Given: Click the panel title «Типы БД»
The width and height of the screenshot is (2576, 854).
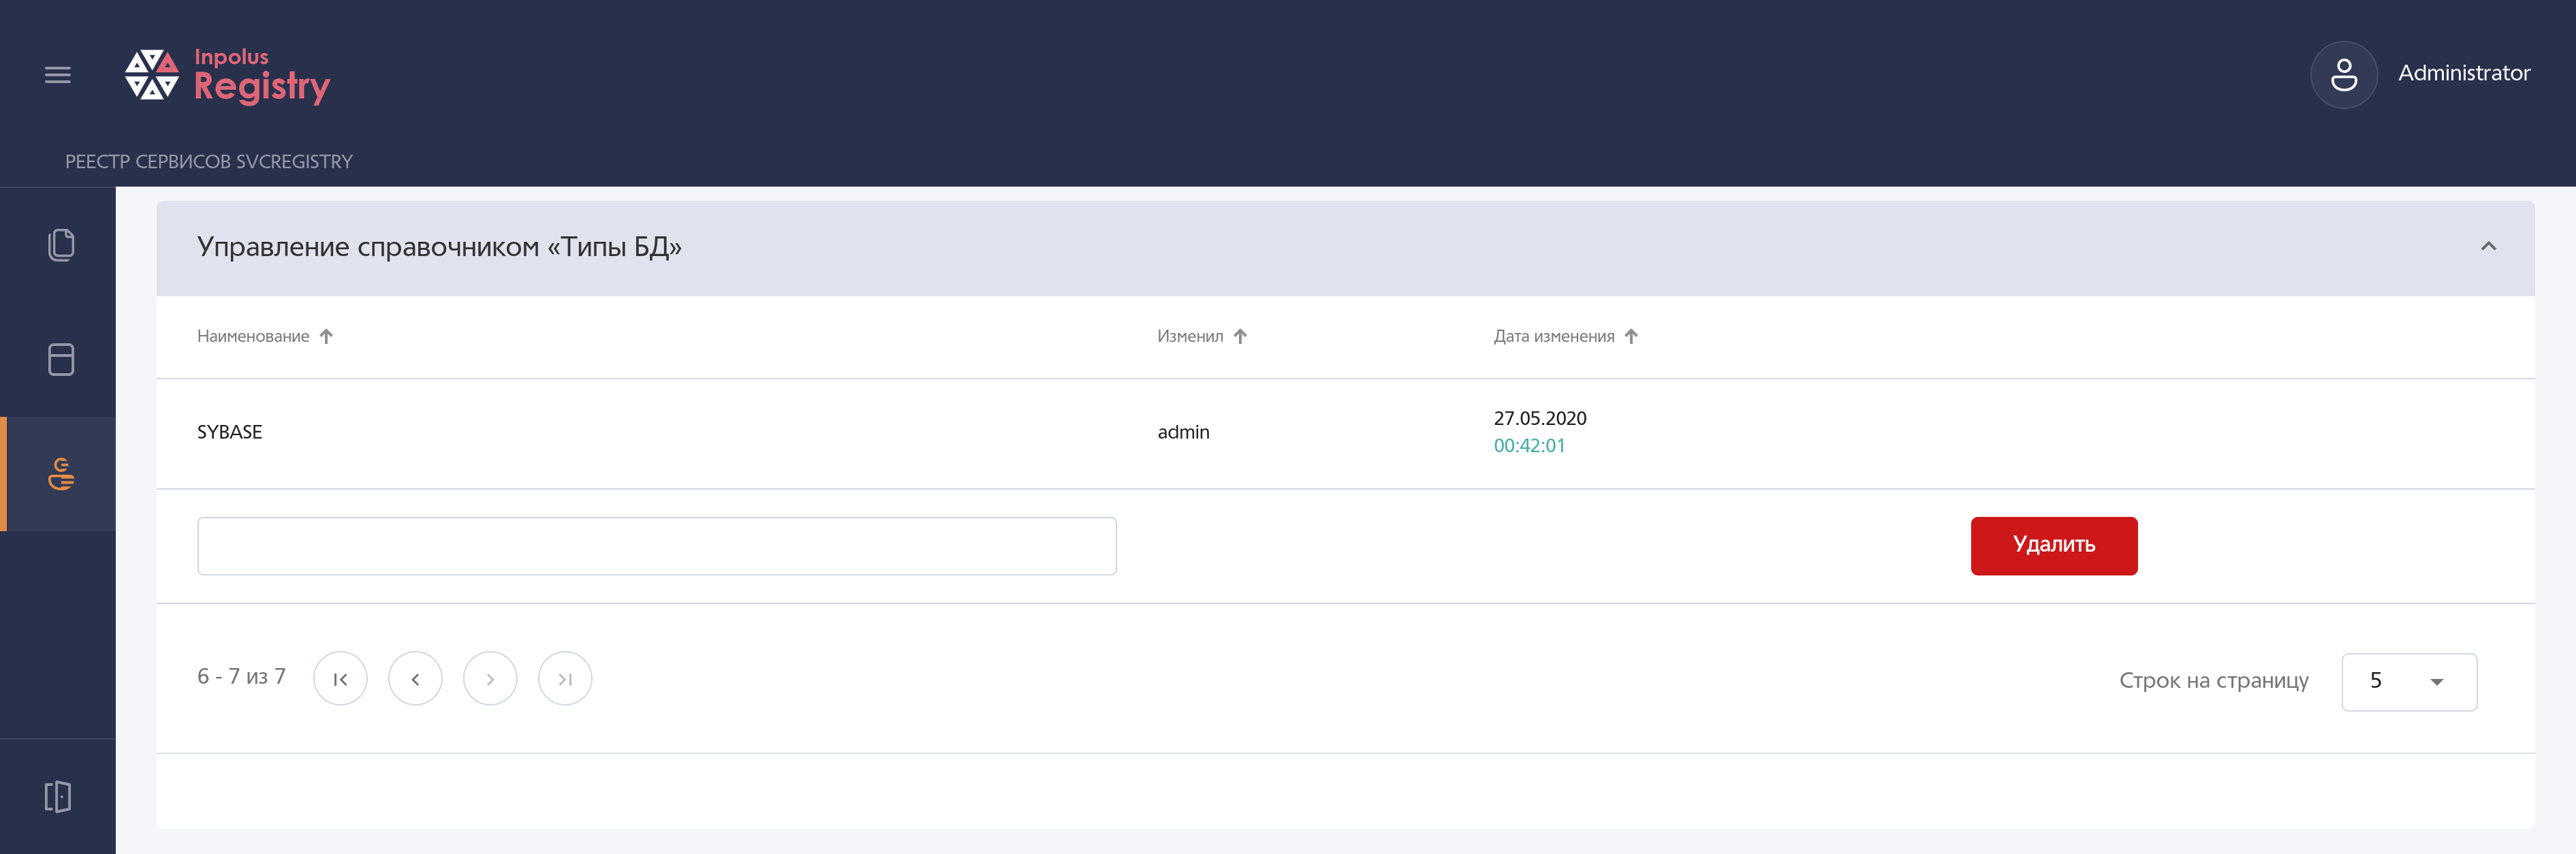Looking at the screenshot, I should (439, 247).
